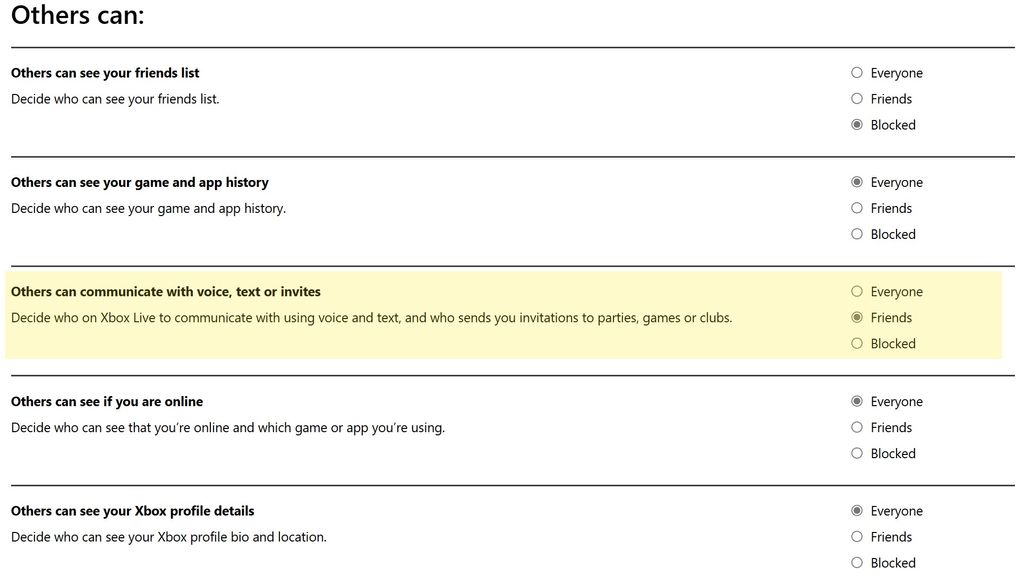Click the Others can heading at the top
The image size is (1024, 584).
click(x=77, y=15)
